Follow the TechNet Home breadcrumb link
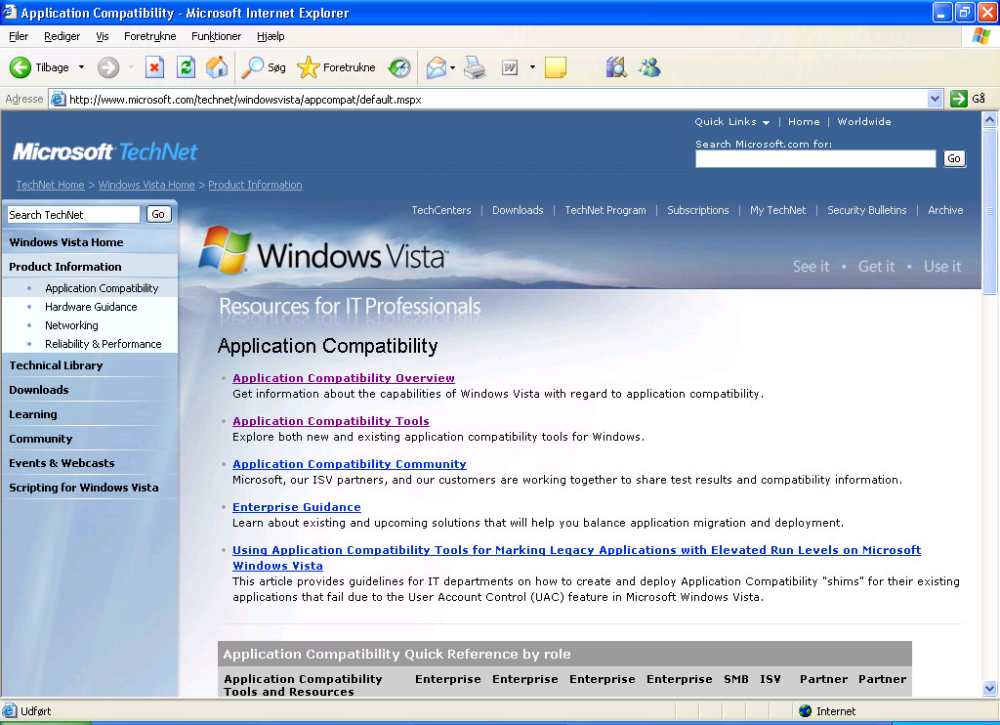 point(50,185)
